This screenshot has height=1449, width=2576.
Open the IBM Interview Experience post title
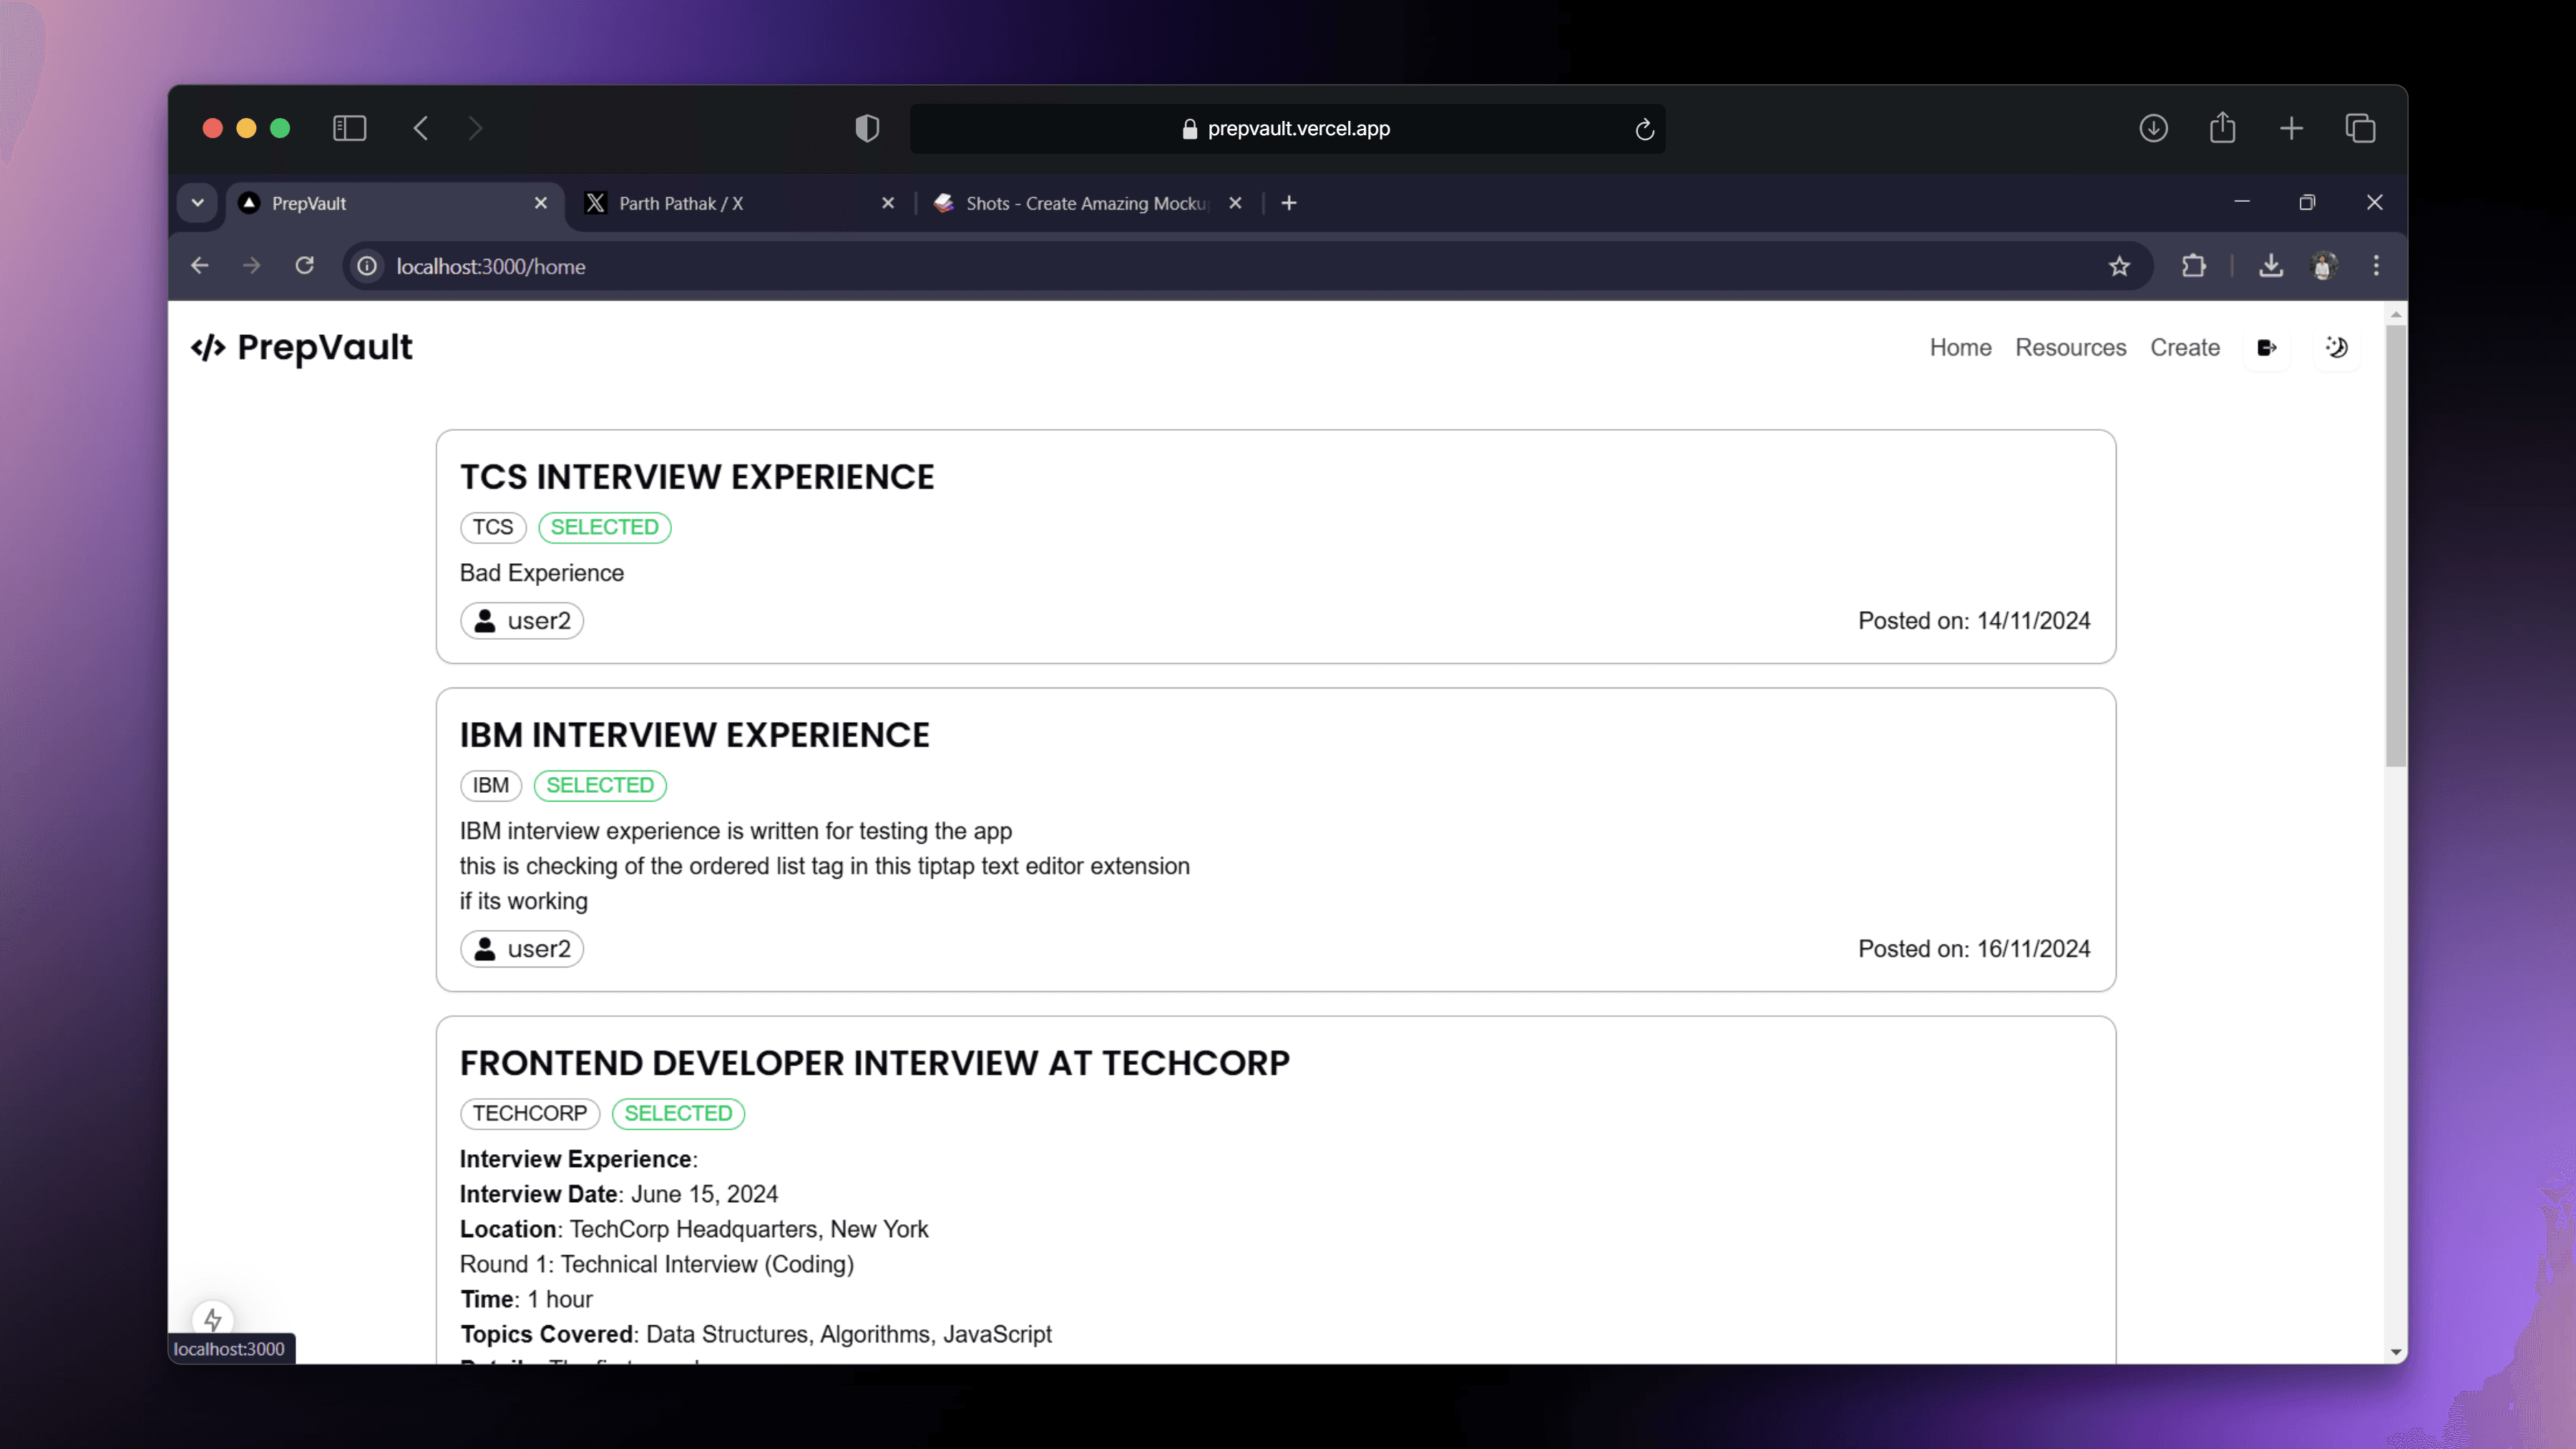click(694, 735)
